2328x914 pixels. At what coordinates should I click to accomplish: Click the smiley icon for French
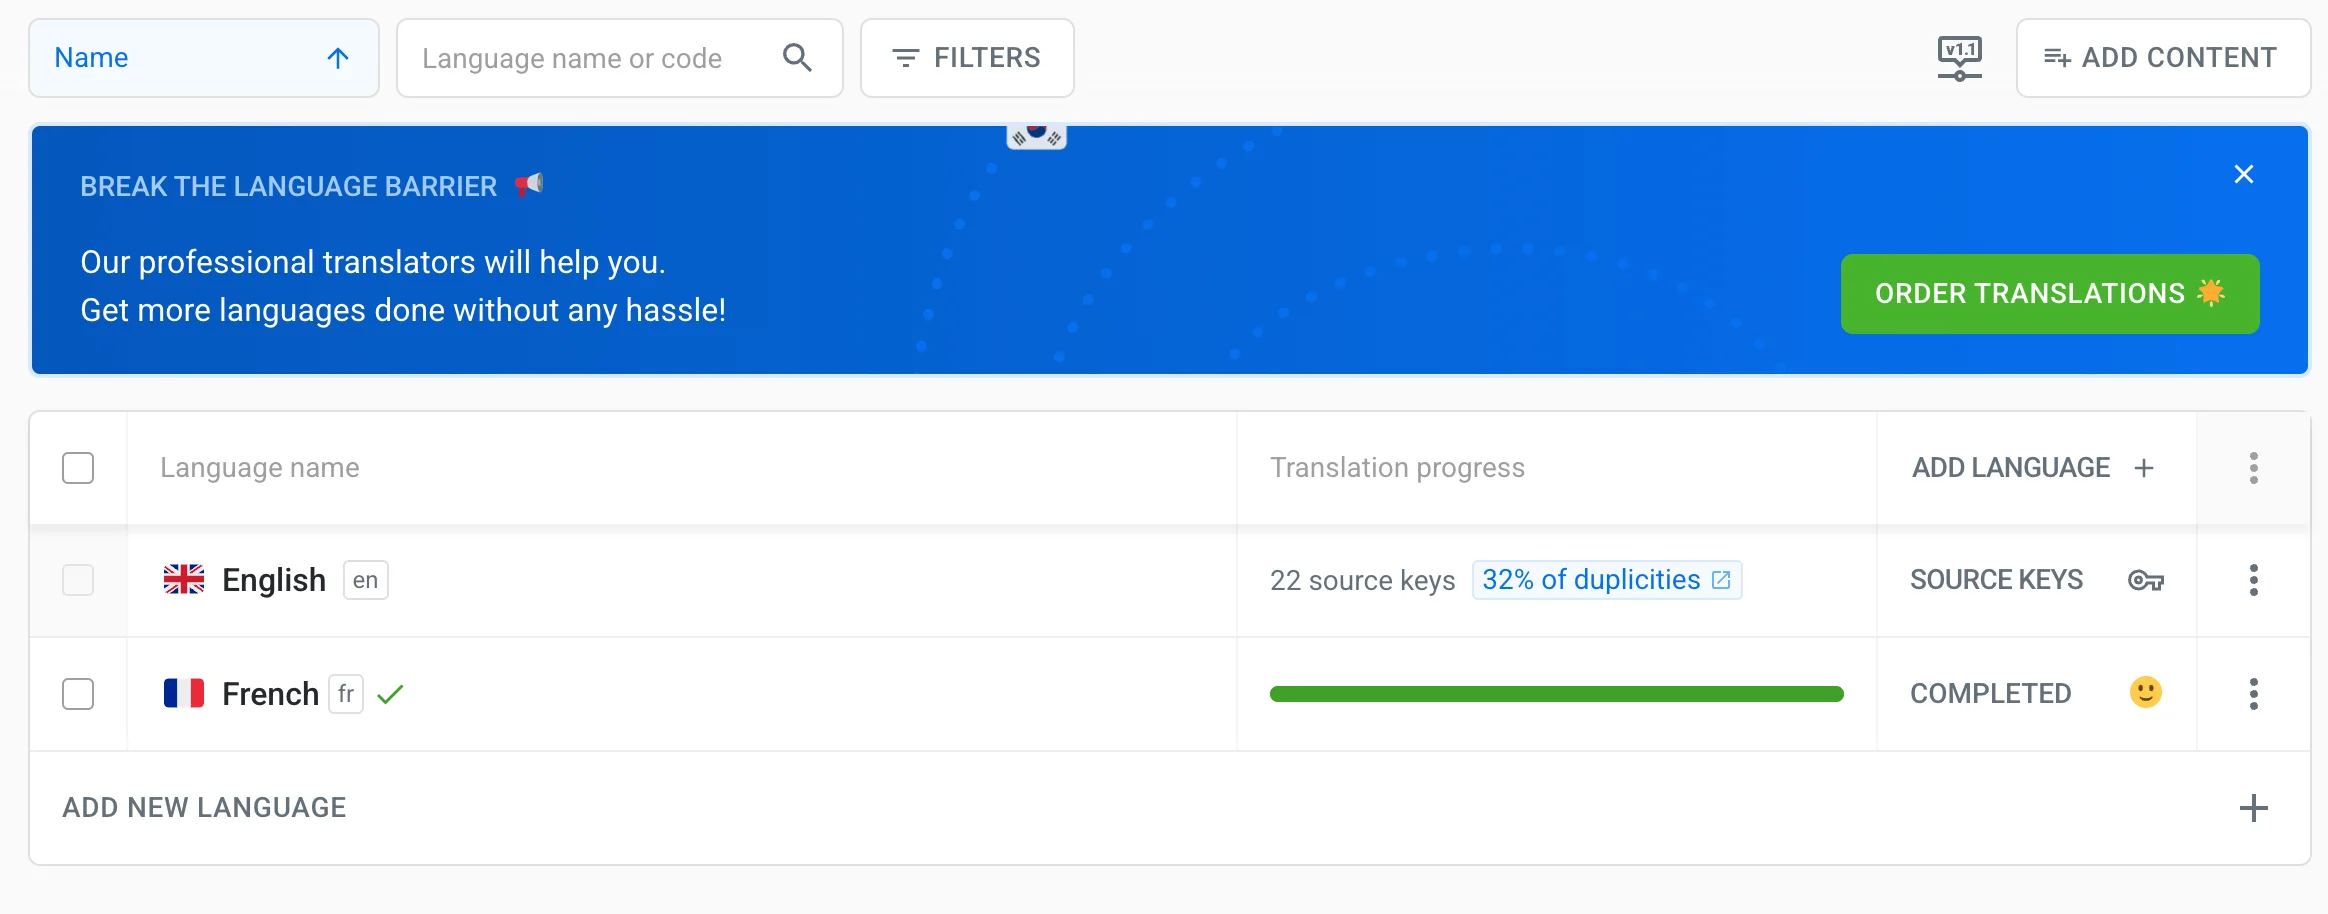click(2145, 693)
